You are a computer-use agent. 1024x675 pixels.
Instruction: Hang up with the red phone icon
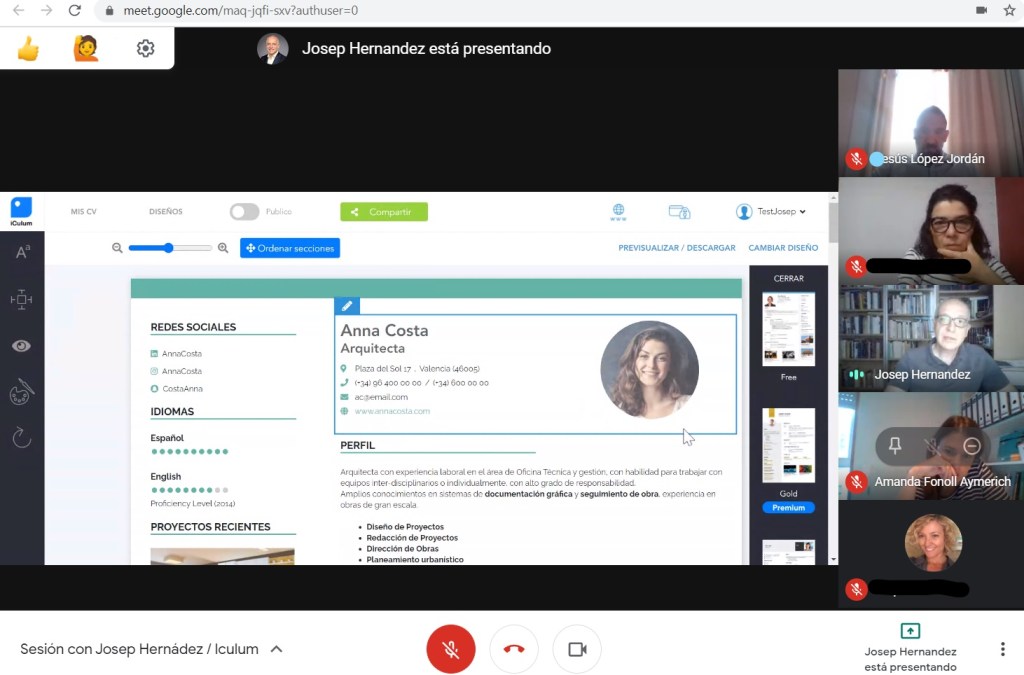click(514, 649)
